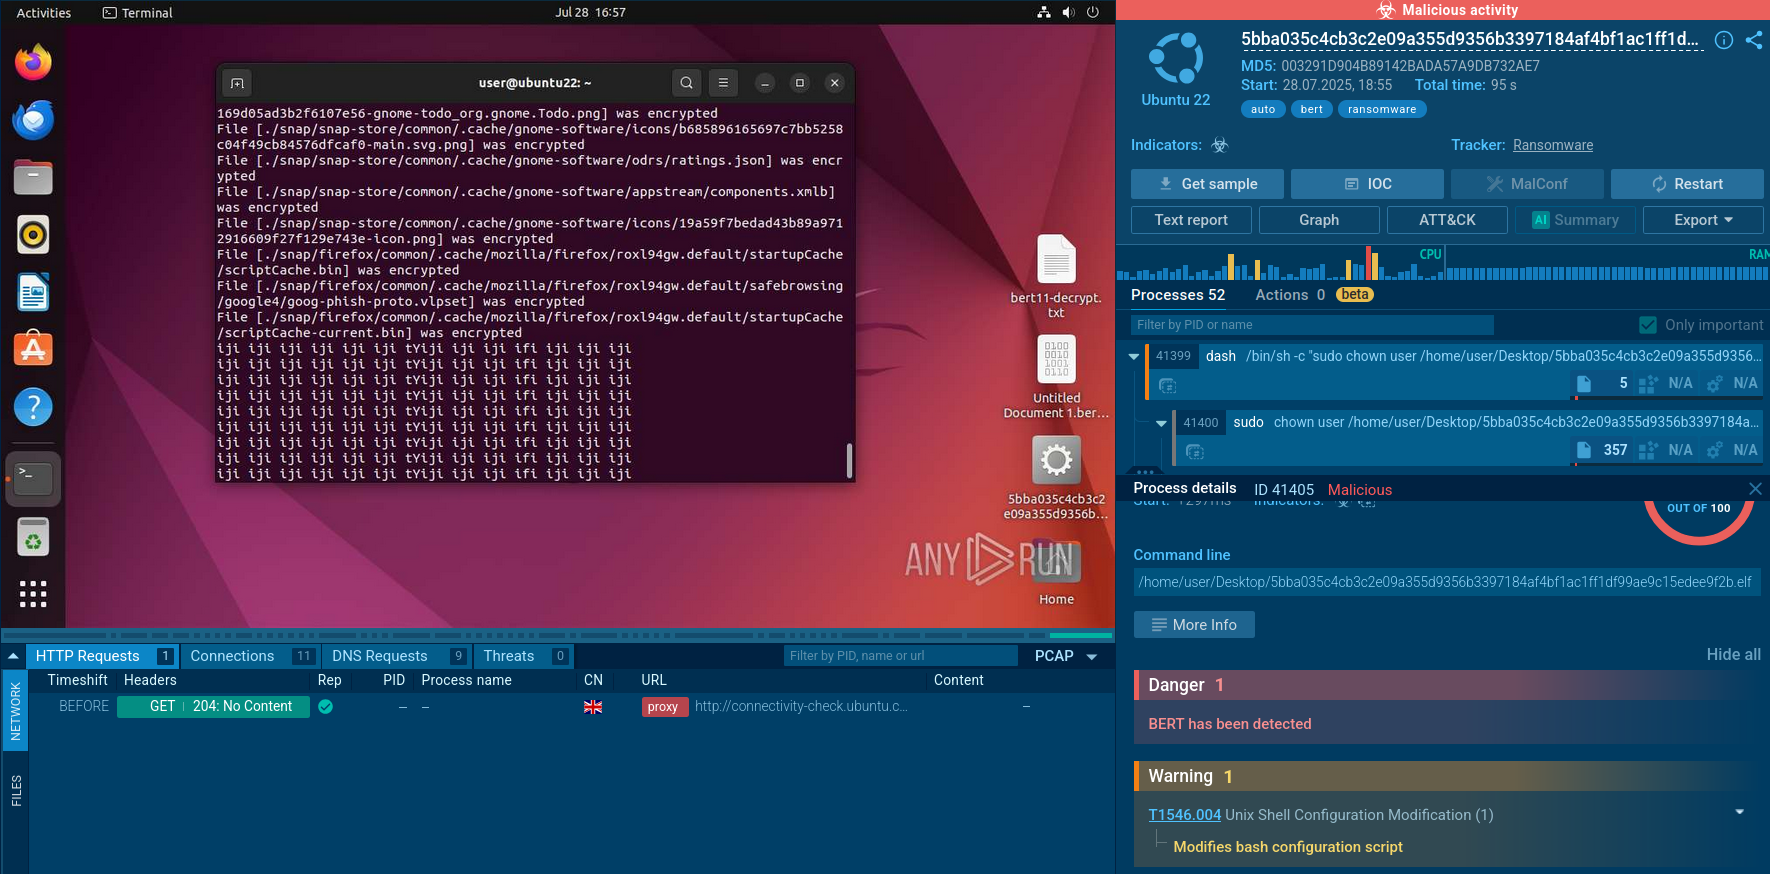Click the command icon under dash process
1770x874 pixels.
click(x=1167, y=385)
